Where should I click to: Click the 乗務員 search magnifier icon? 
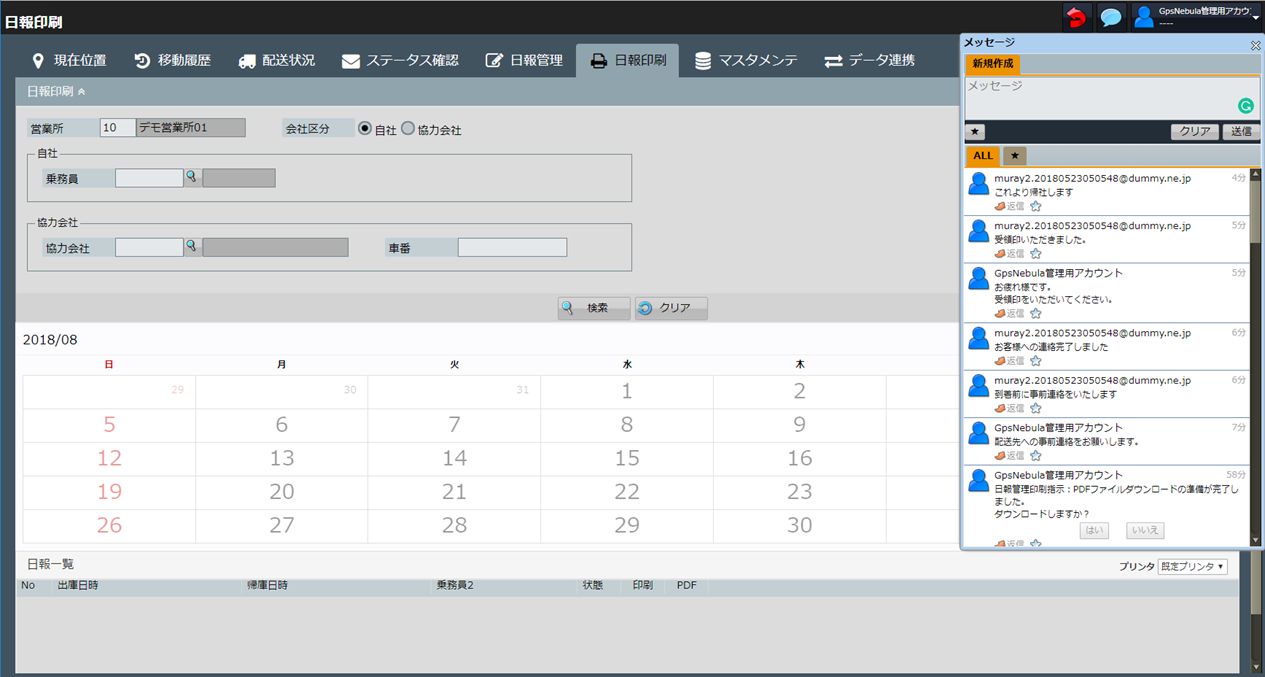point(191,177)
